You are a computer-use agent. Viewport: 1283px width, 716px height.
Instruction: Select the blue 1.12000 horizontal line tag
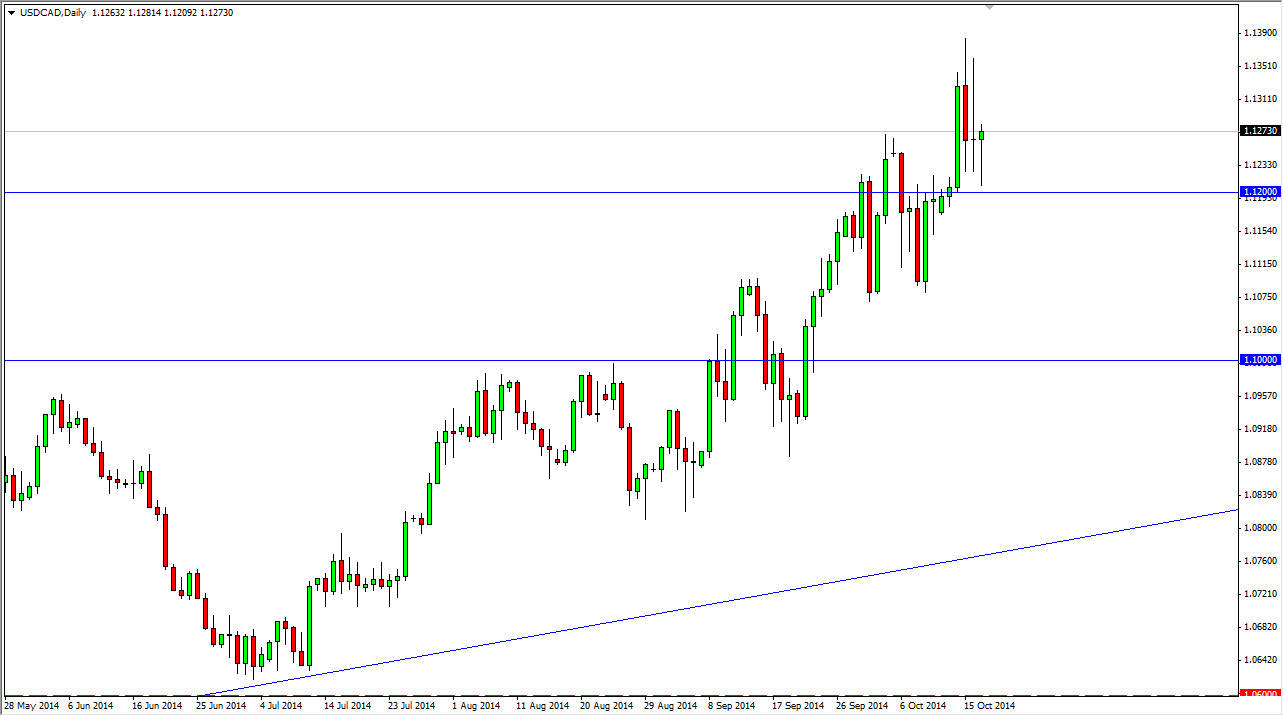point(1260,191)
